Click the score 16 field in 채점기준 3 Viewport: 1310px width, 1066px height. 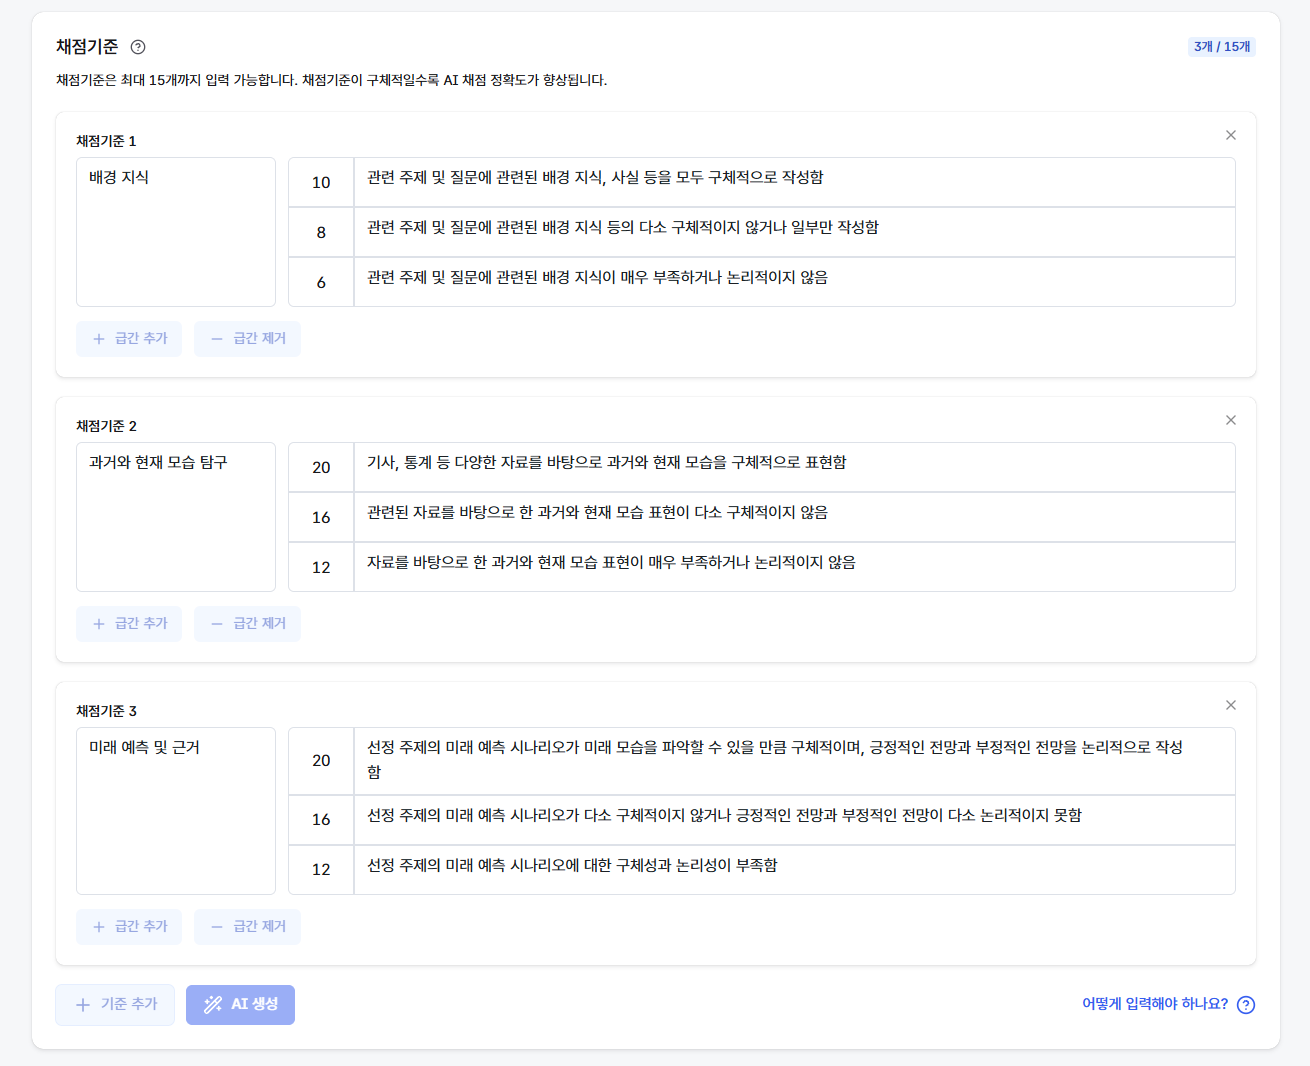point(321,820)
